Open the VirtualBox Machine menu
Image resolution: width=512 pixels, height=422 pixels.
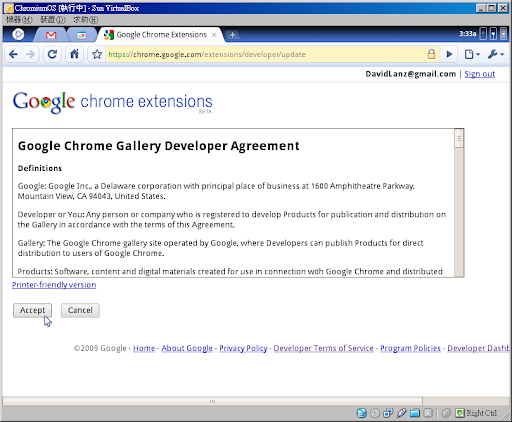[19, 20]
